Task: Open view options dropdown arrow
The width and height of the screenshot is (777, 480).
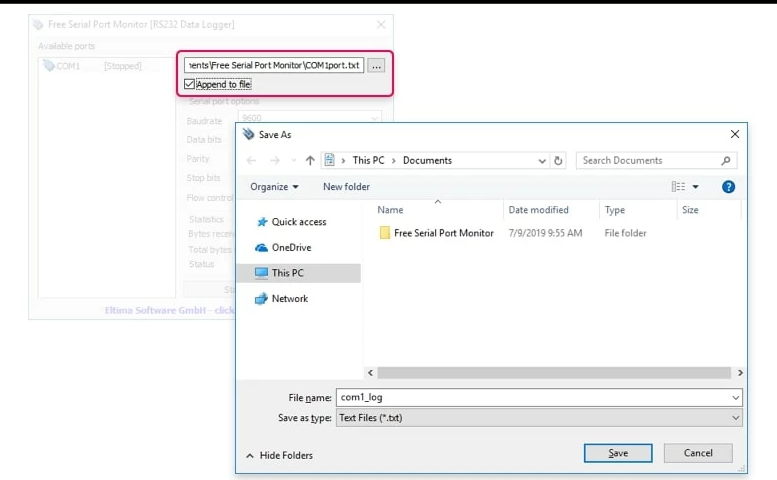Action: (x=696, y=187)
